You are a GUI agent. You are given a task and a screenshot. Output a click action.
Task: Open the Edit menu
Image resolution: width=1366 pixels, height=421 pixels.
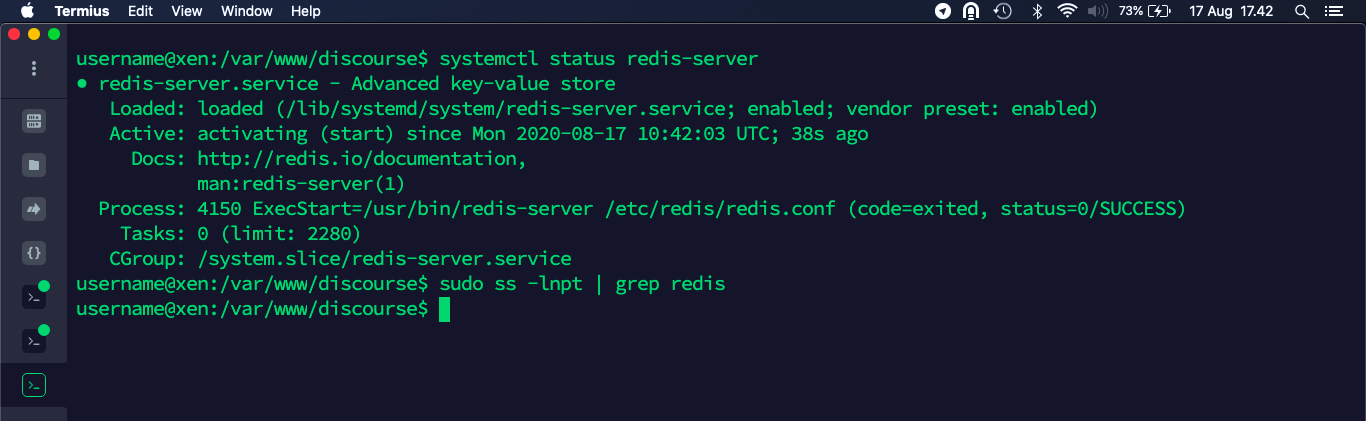coord(140,12)
